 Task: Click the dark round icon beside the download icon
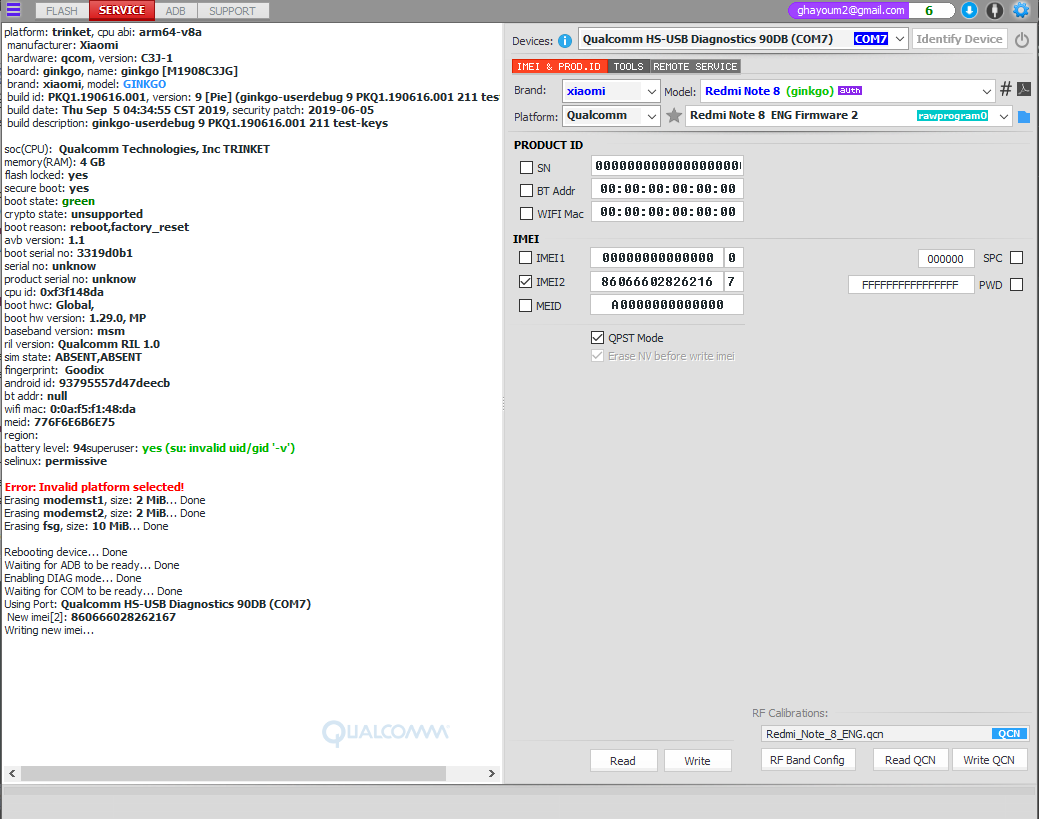pyautogui.click(x=995, y=10)
